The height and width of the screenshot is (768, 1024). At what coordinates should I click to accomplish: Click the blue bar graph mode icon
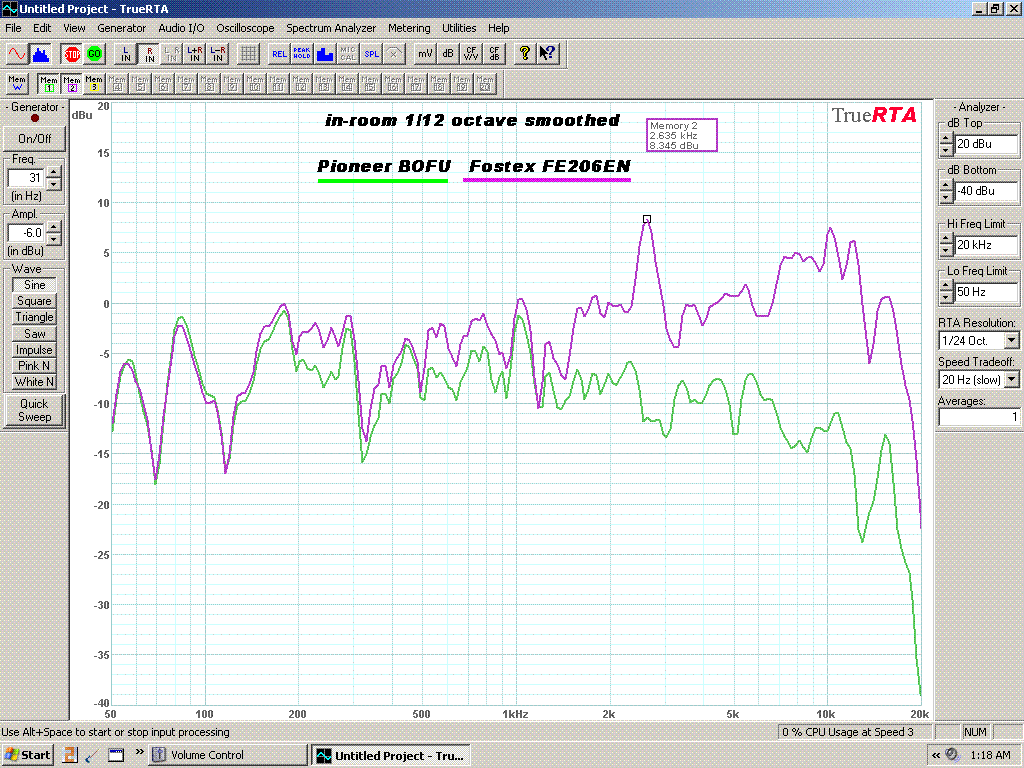click(x=325, y=54)
